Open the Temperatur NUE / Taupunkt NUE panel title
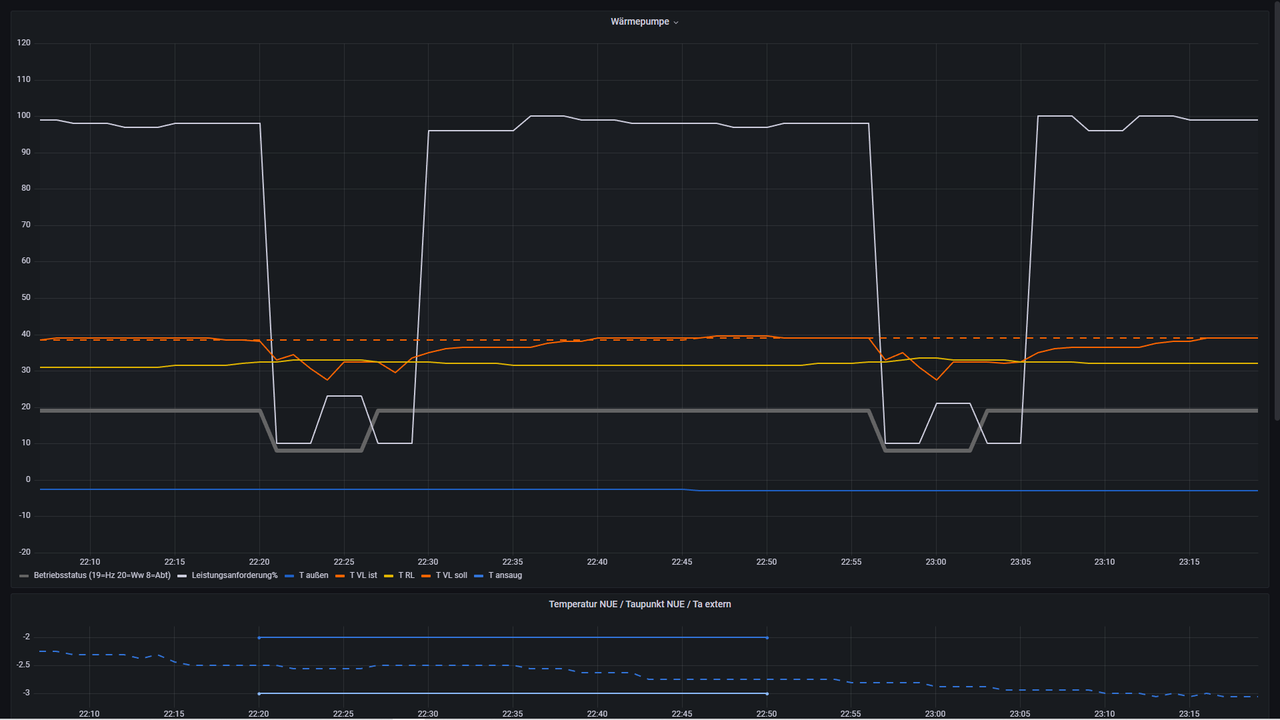 pyautogui.click(x=640, y=605)
